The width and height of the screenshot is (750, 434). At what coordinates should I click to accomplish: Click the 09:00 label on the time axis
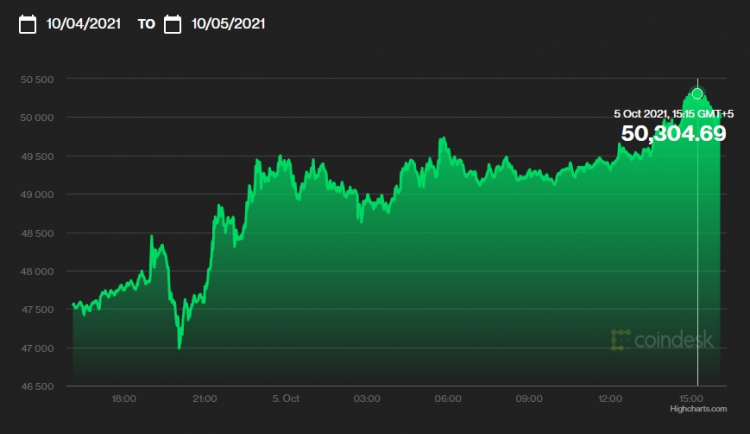click(x=531, y=399)
